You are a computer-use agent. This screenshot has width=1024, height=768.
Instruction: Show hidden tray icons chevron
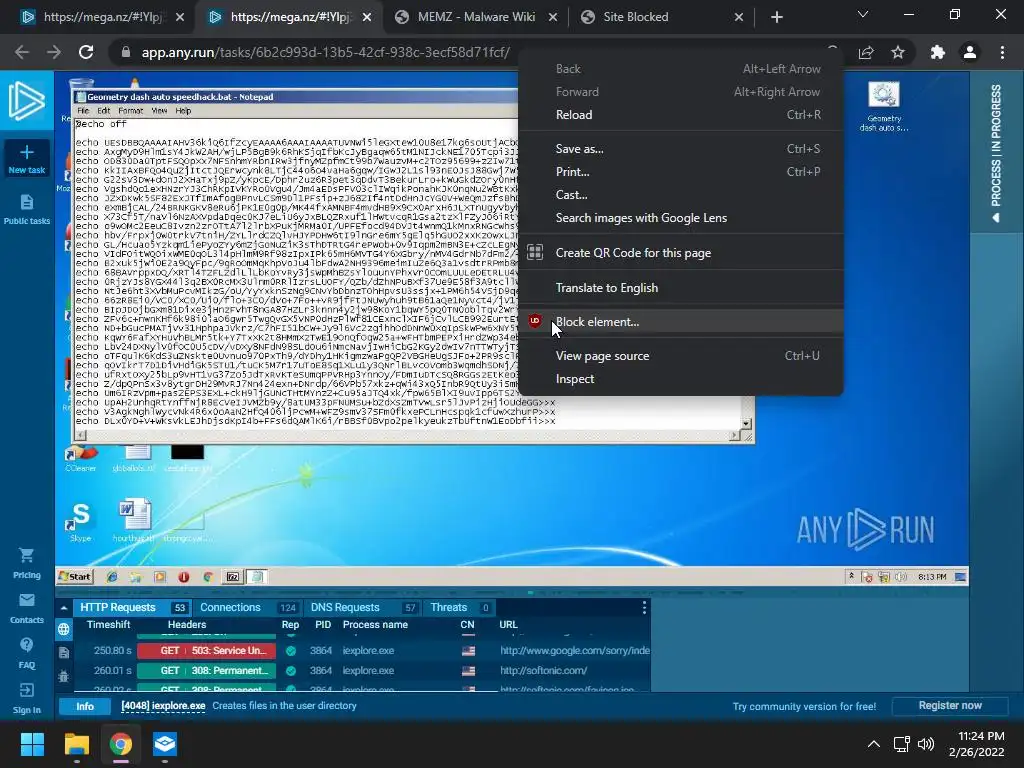[x=873, y=744]
